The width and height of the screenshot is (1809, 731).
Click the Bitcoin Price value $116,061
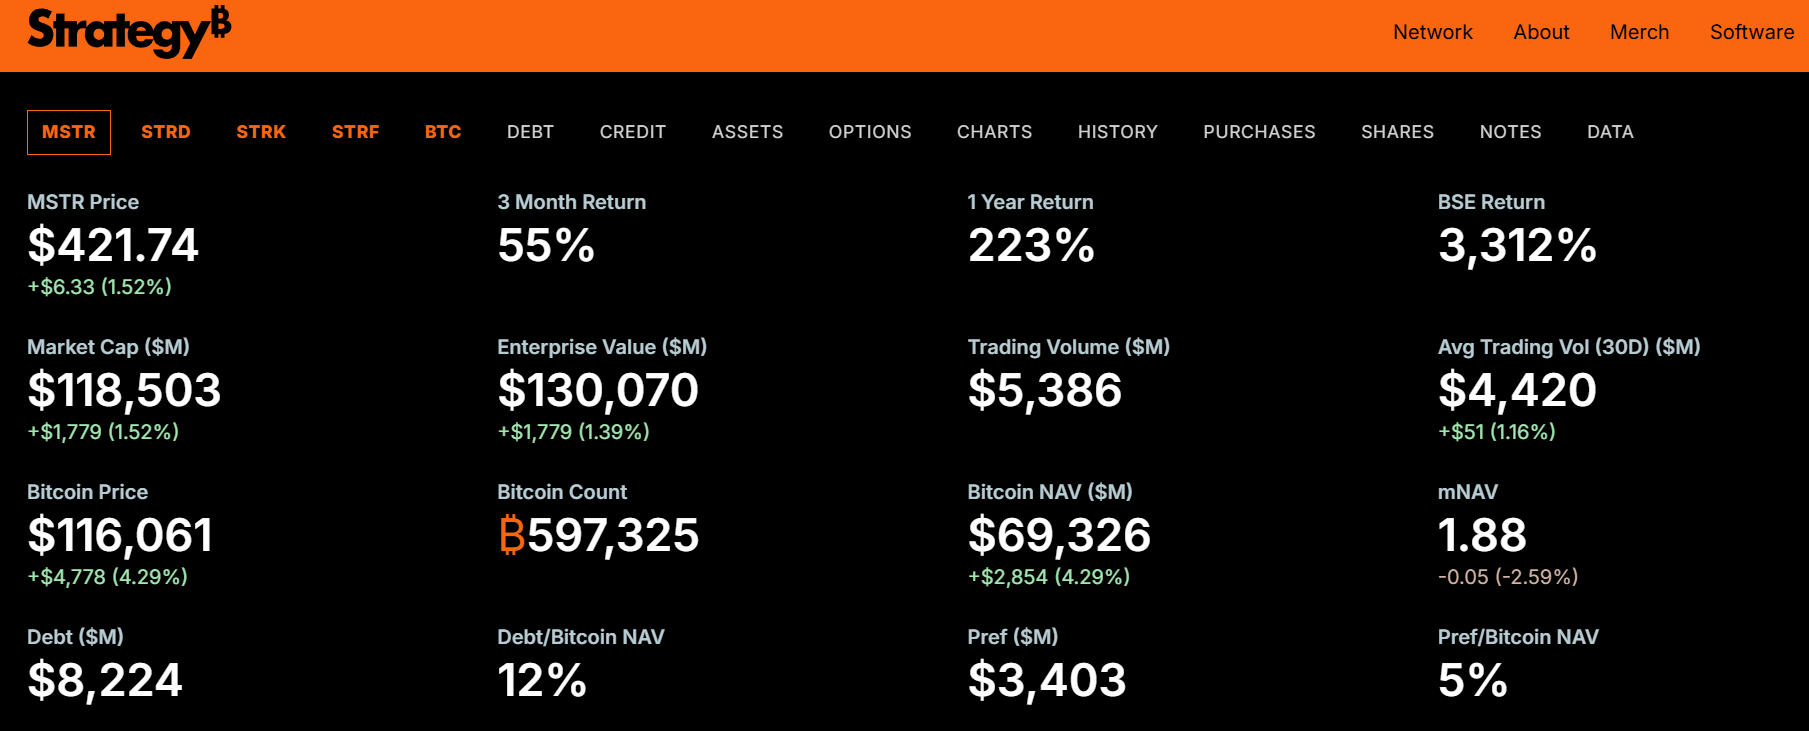pyautogui.click(x=120, y=536)
